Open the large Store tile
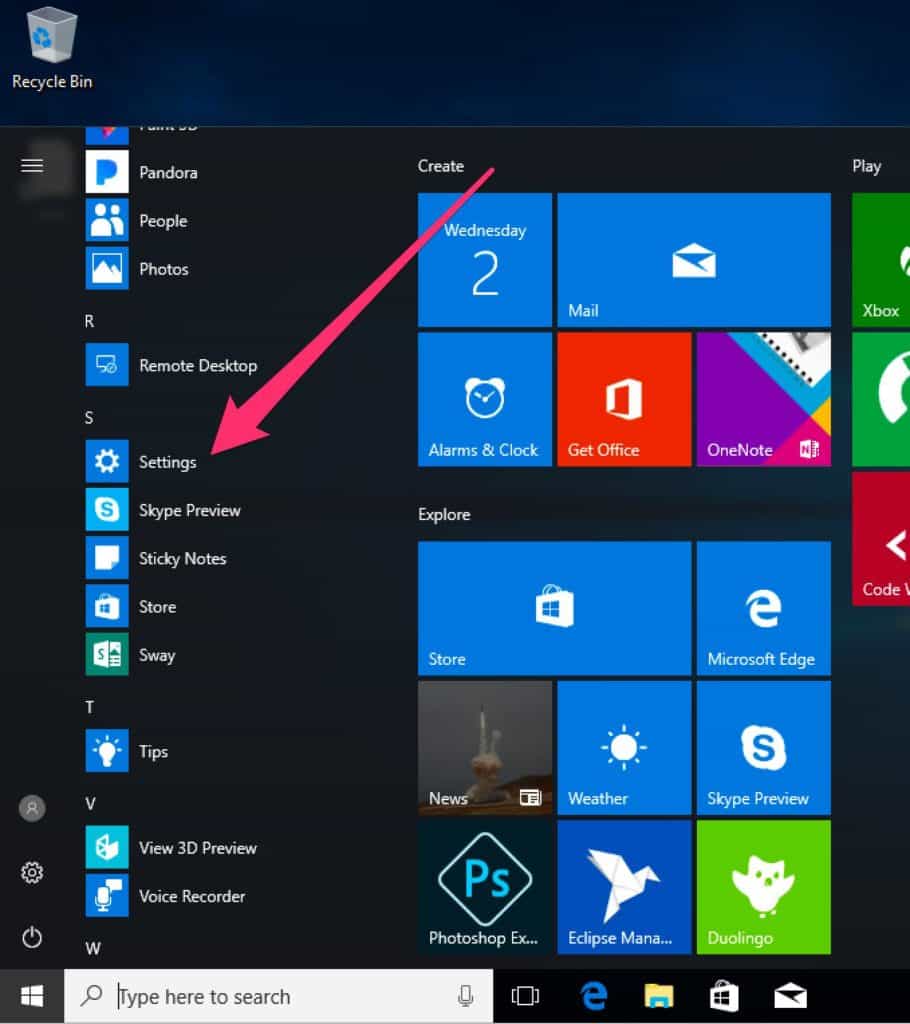Viewport: 910px width, 1024px height. coord(555,608)
